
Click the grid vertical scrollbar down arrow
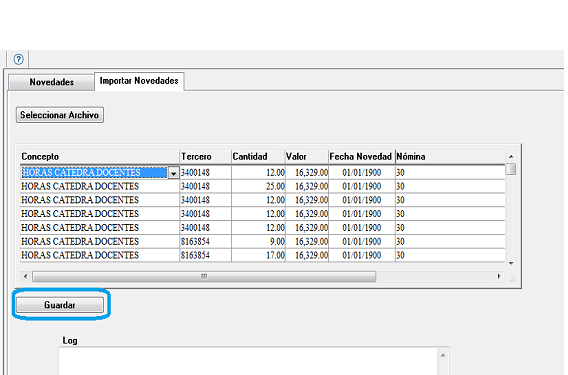[x=511, y=263]
